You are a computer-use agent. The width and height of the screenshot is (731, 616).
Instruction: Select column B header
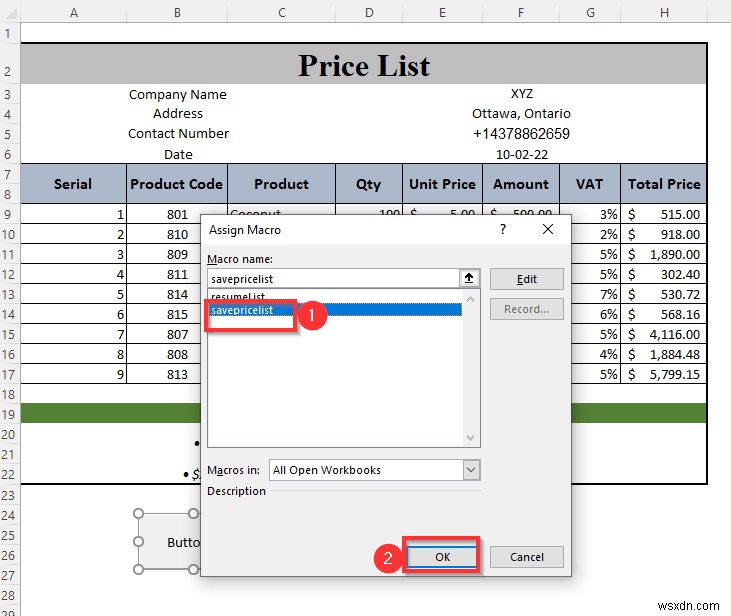(177, 13)
